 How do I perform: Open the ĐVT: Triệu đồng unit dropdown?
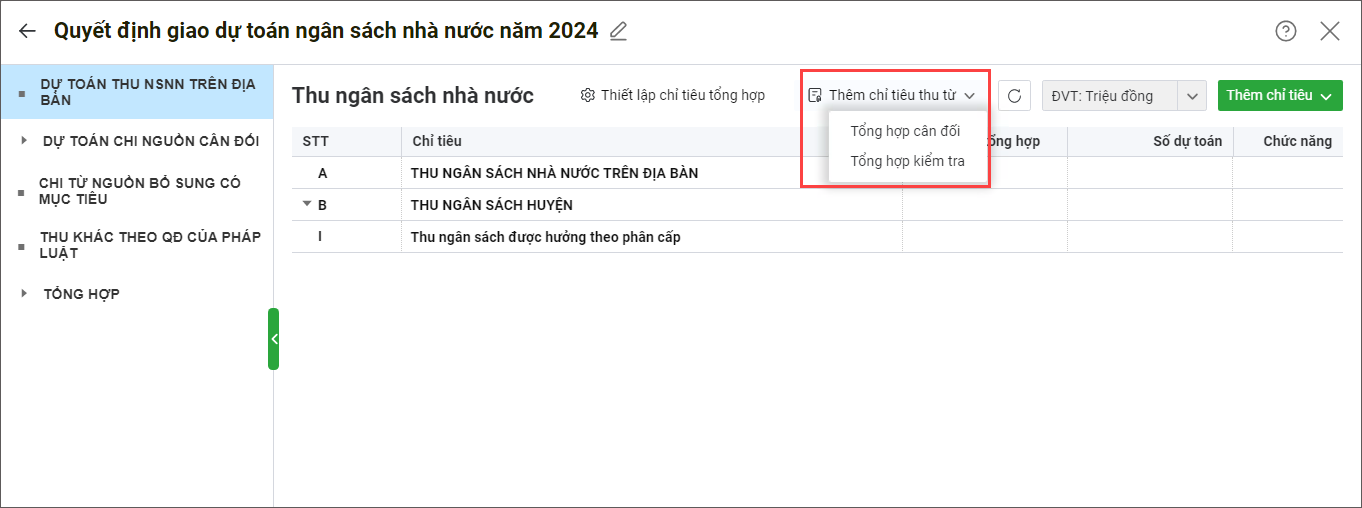pos(1191,96)
